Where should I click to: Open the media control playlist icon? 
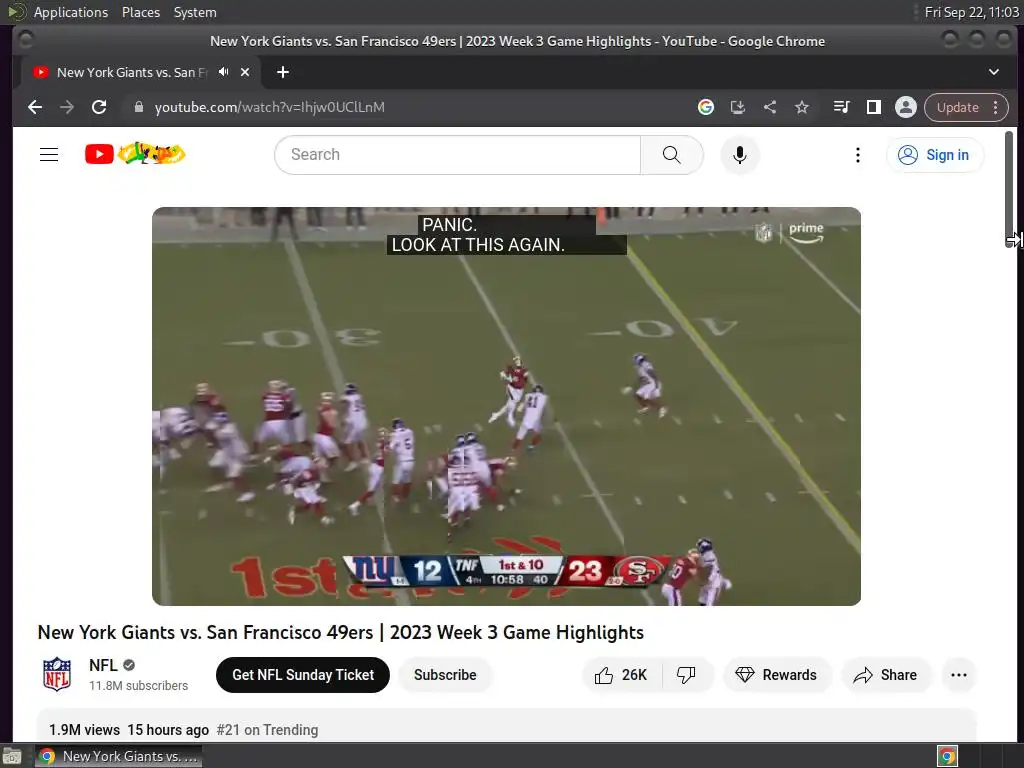click(841, 107)
